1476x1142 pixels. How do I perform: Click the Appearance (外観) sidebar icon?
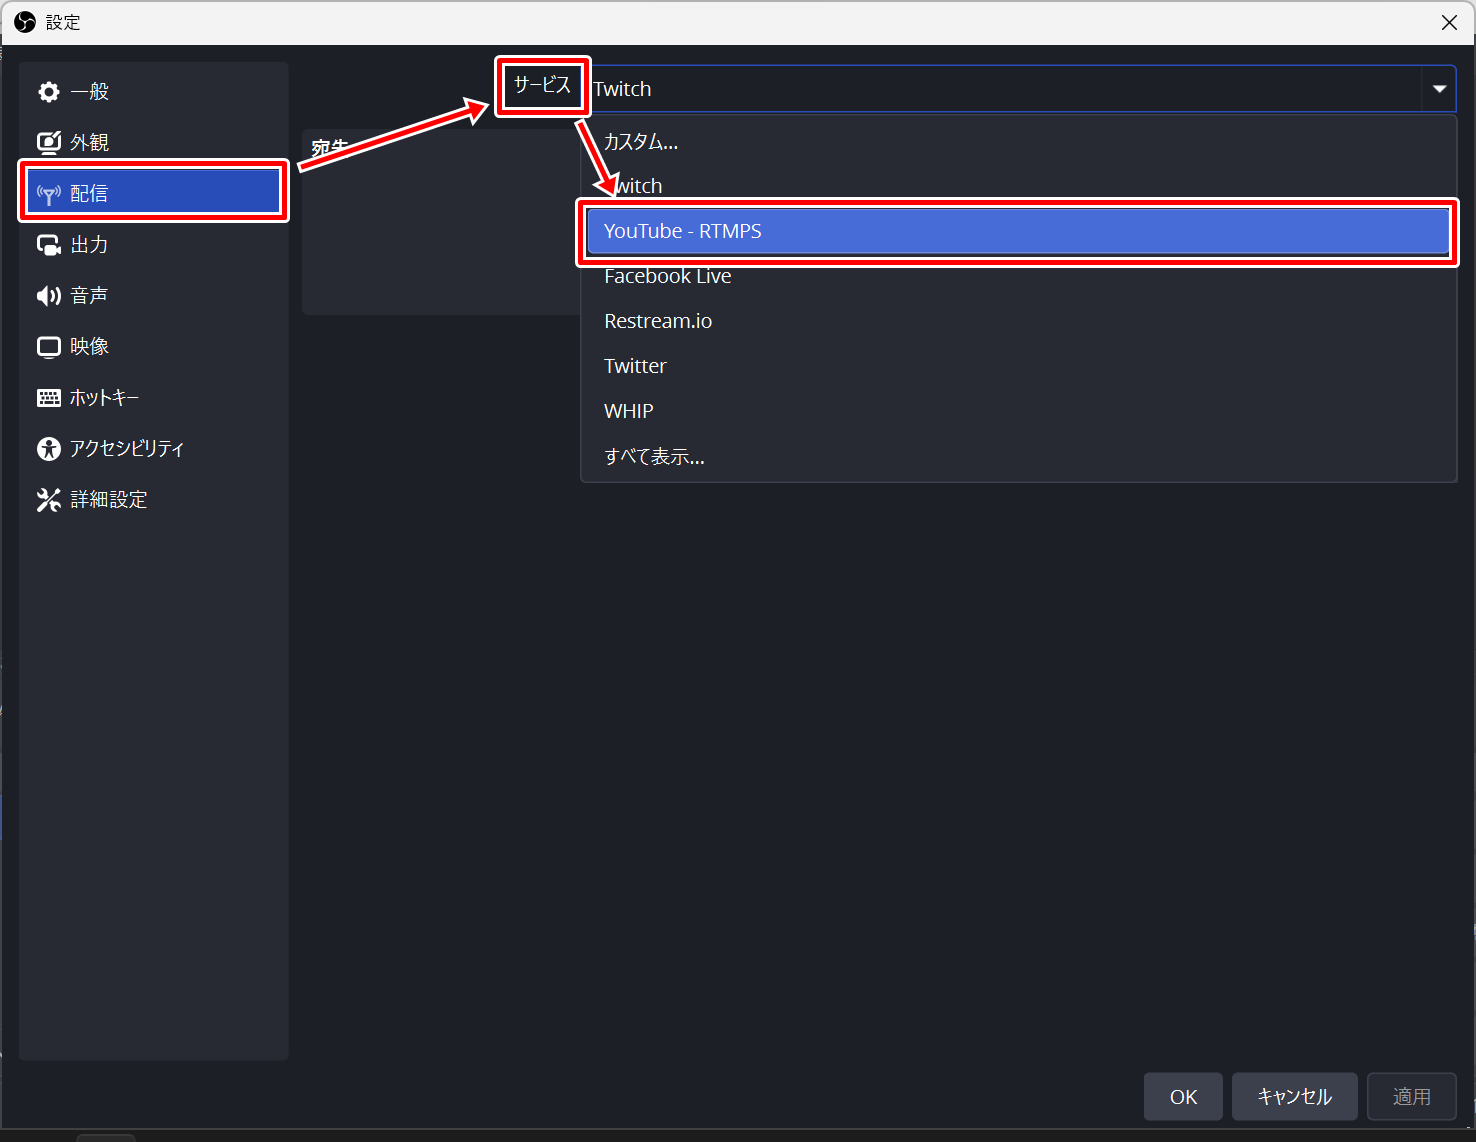[49, 143]
